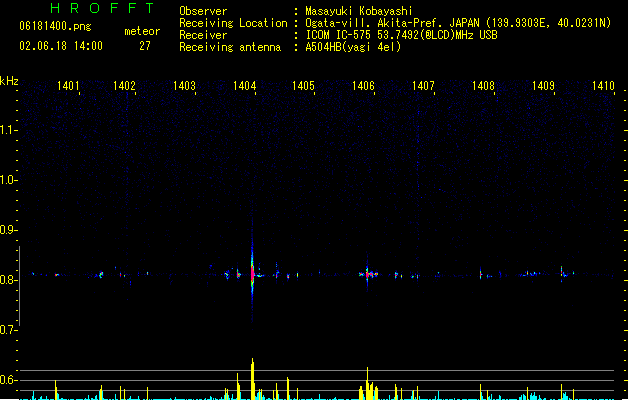Click the 1.1 frequency axis label
Image resolution: width=629 pixels, height=400 pixels.
(x=7, y=130)
